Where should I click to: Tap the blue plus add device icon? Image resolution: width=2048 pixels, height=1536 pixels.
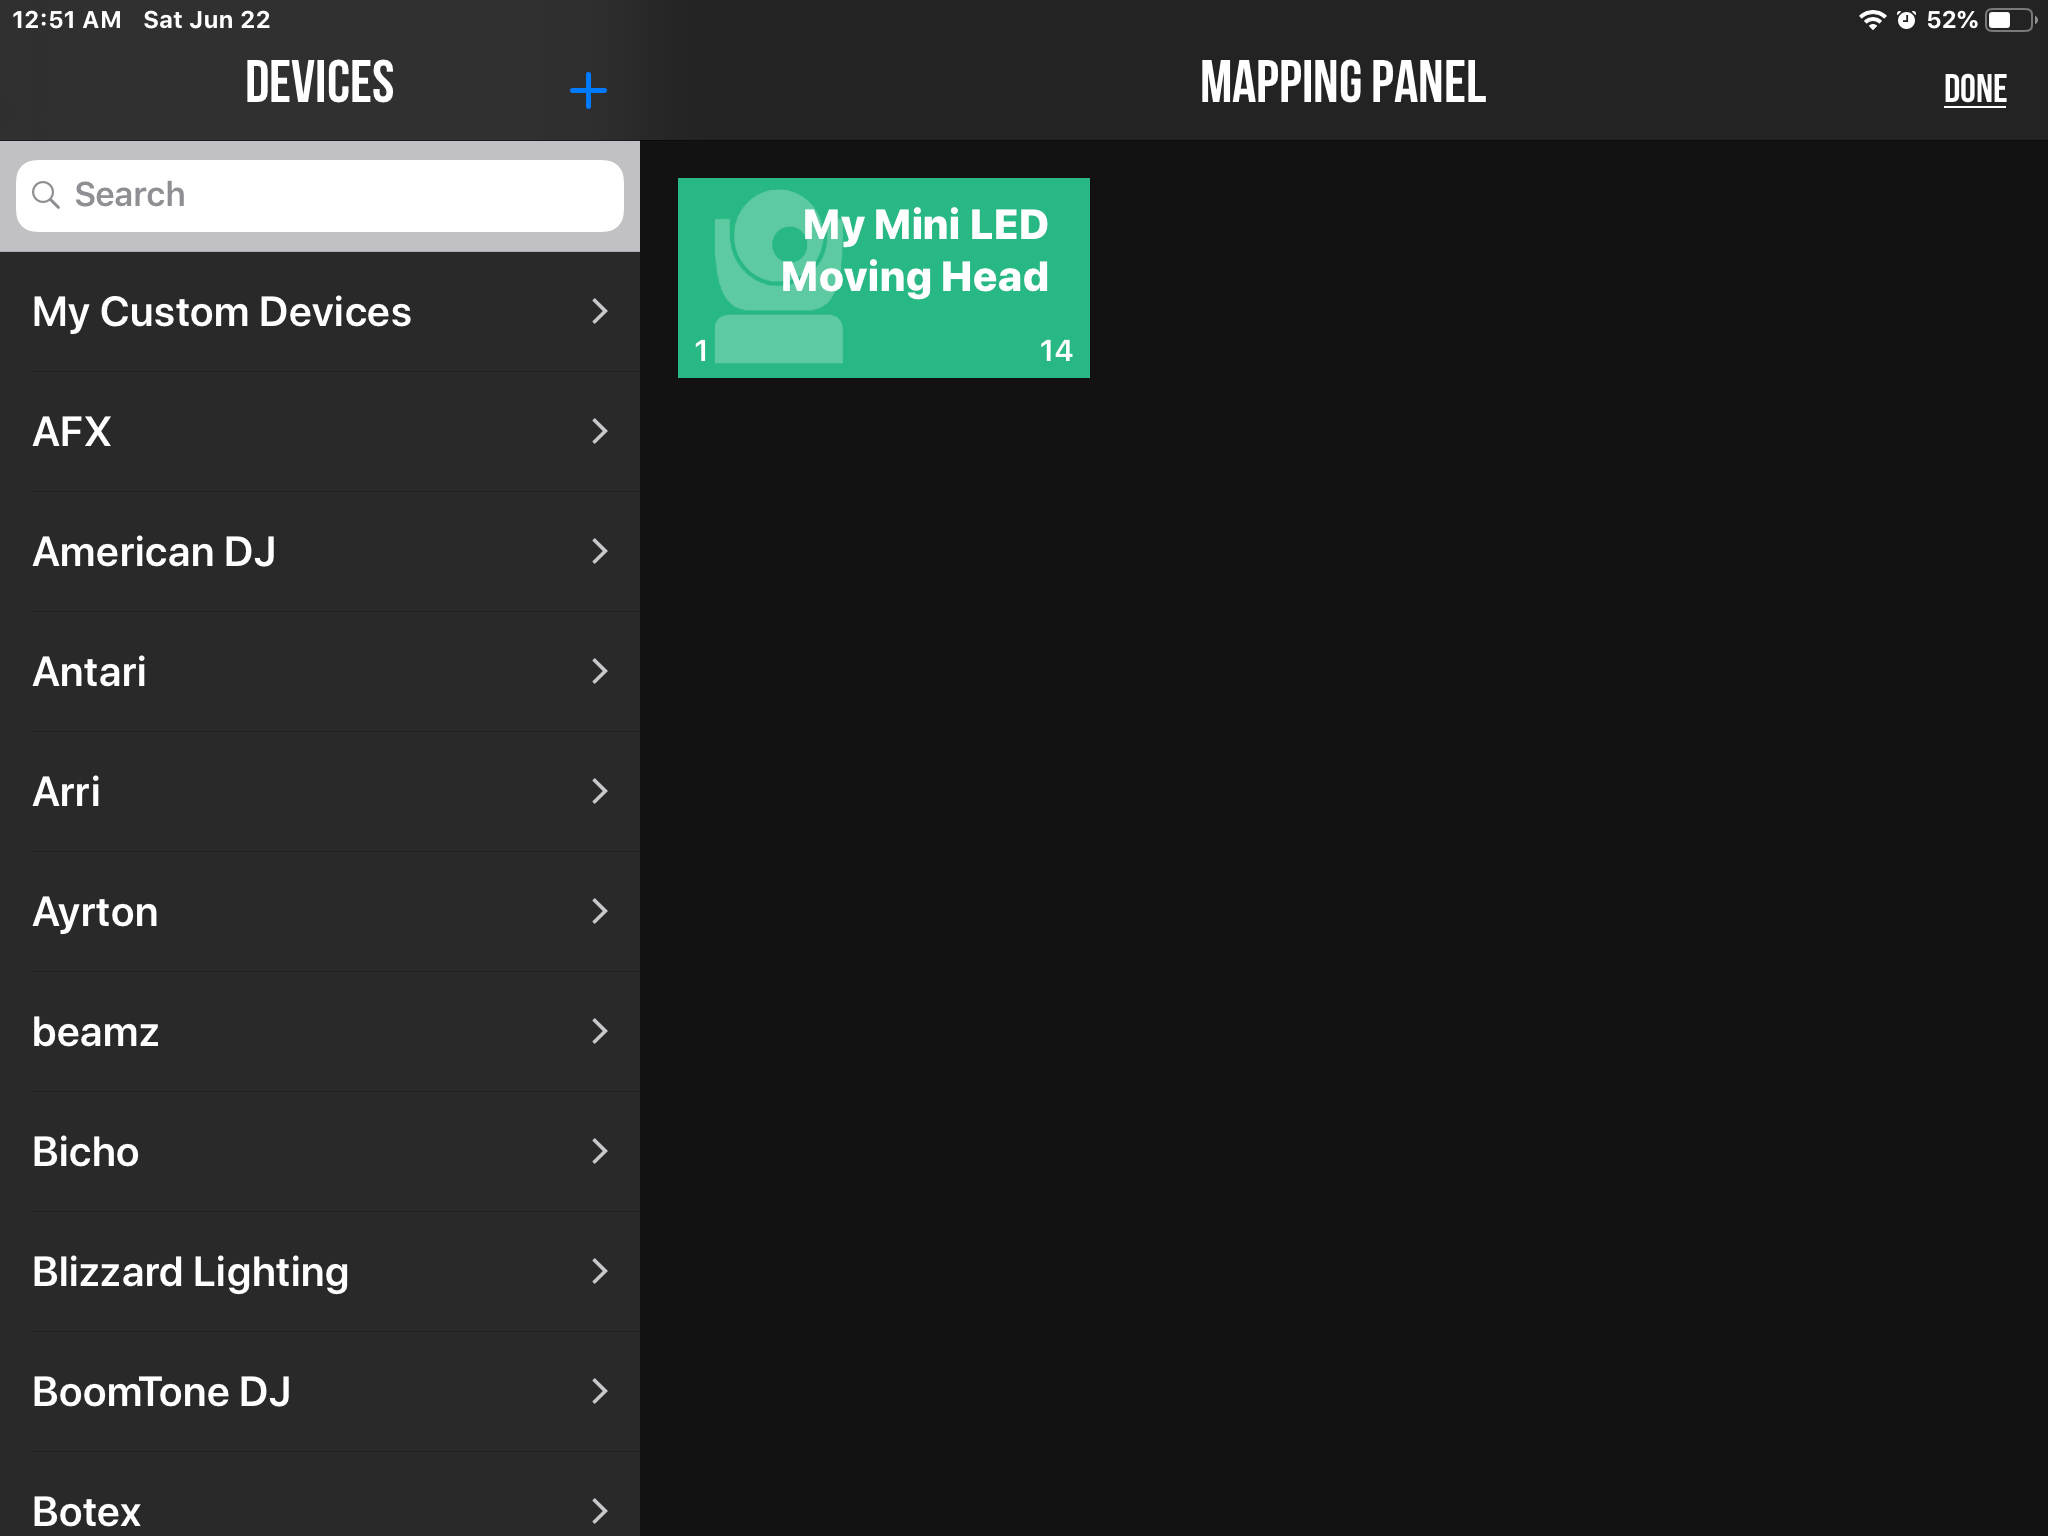point(588,90)
